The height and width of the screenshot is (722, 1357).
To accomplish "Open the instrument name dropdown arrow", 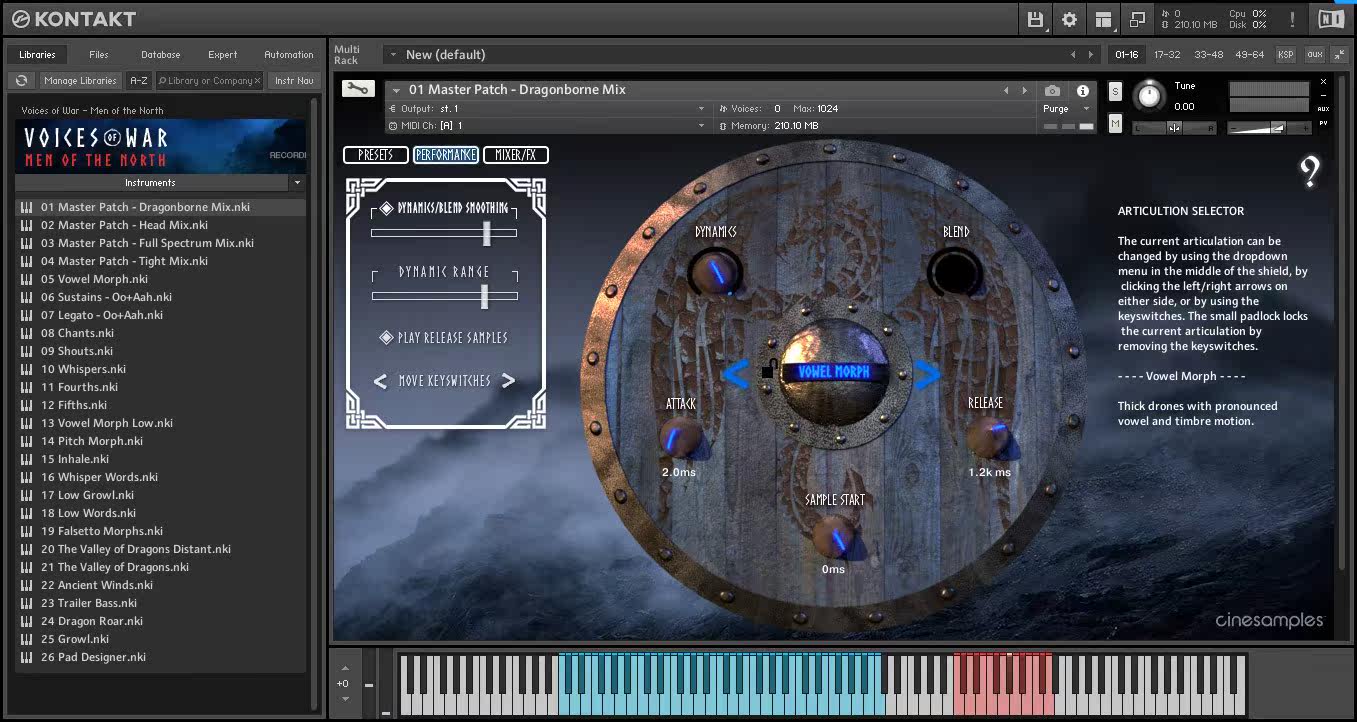I will [396, 90].
